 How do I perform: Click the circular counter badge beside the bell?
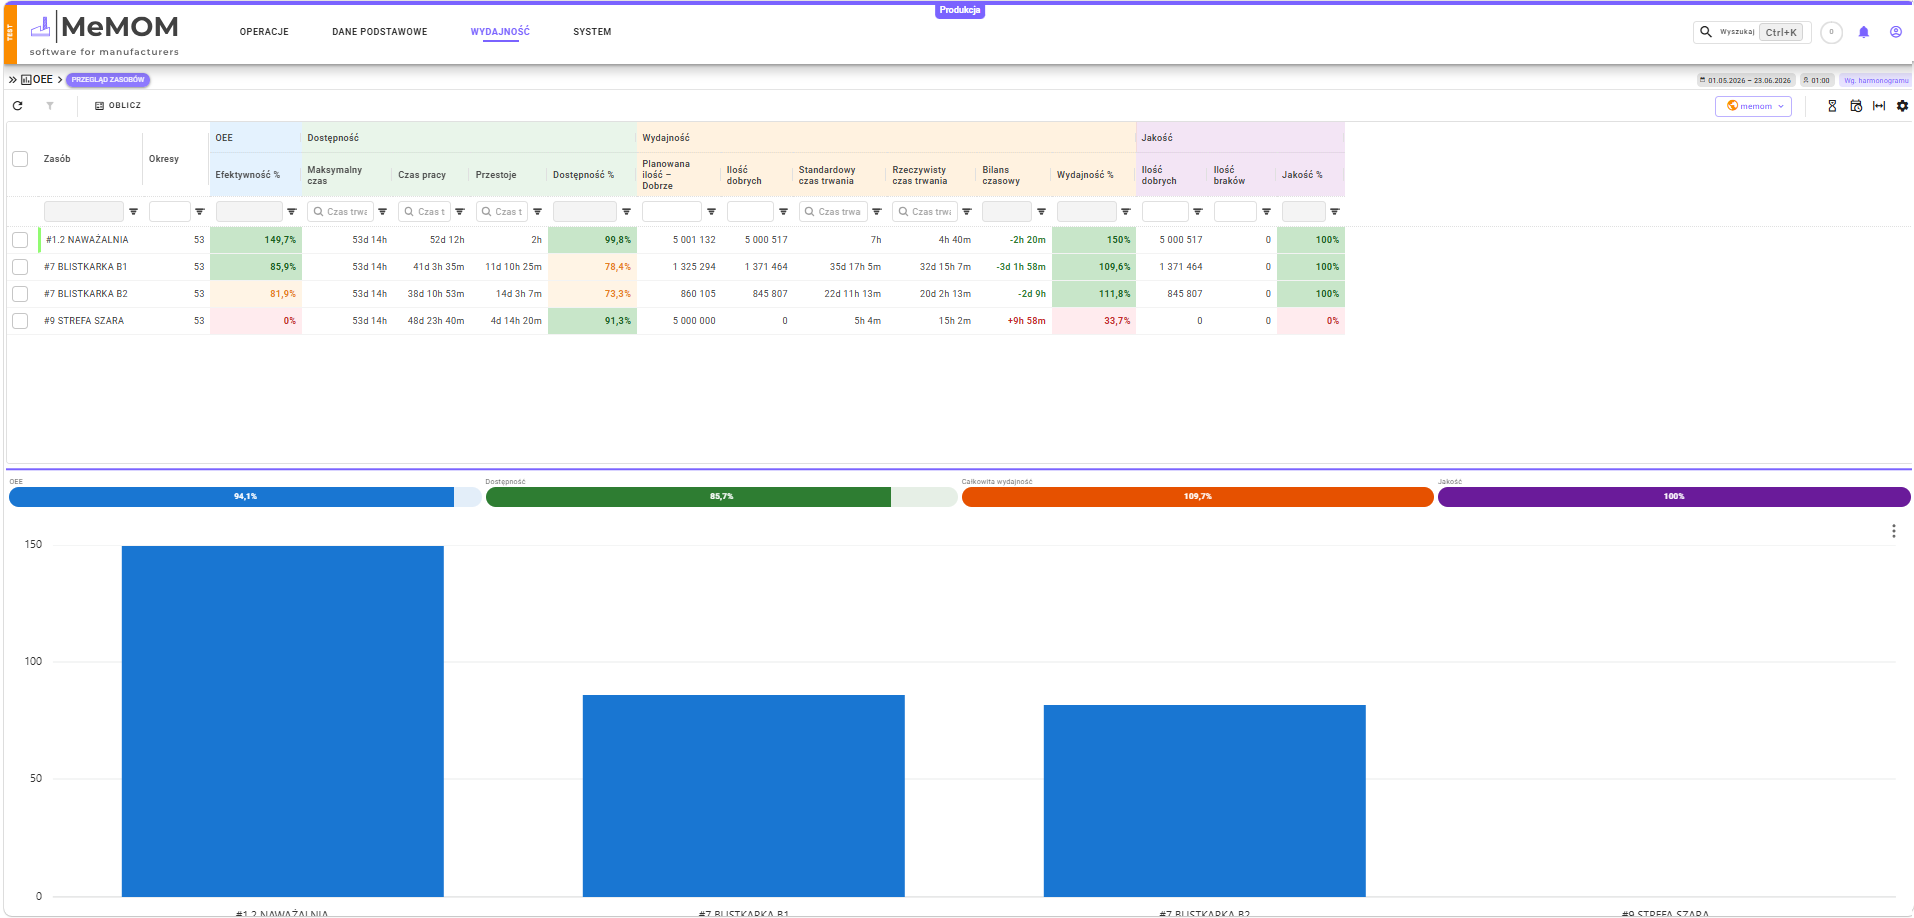[1831, 32]
